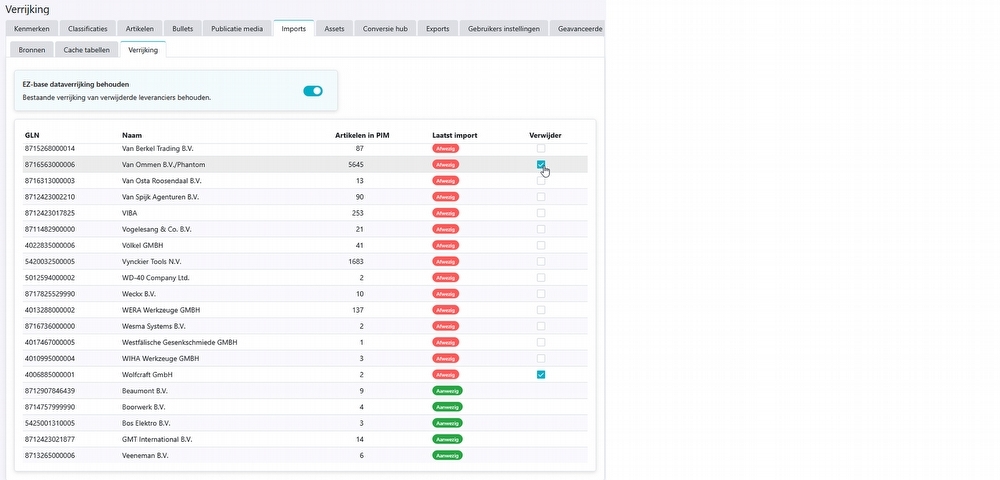Switch to the Classificaties tab

click(87, 29)
